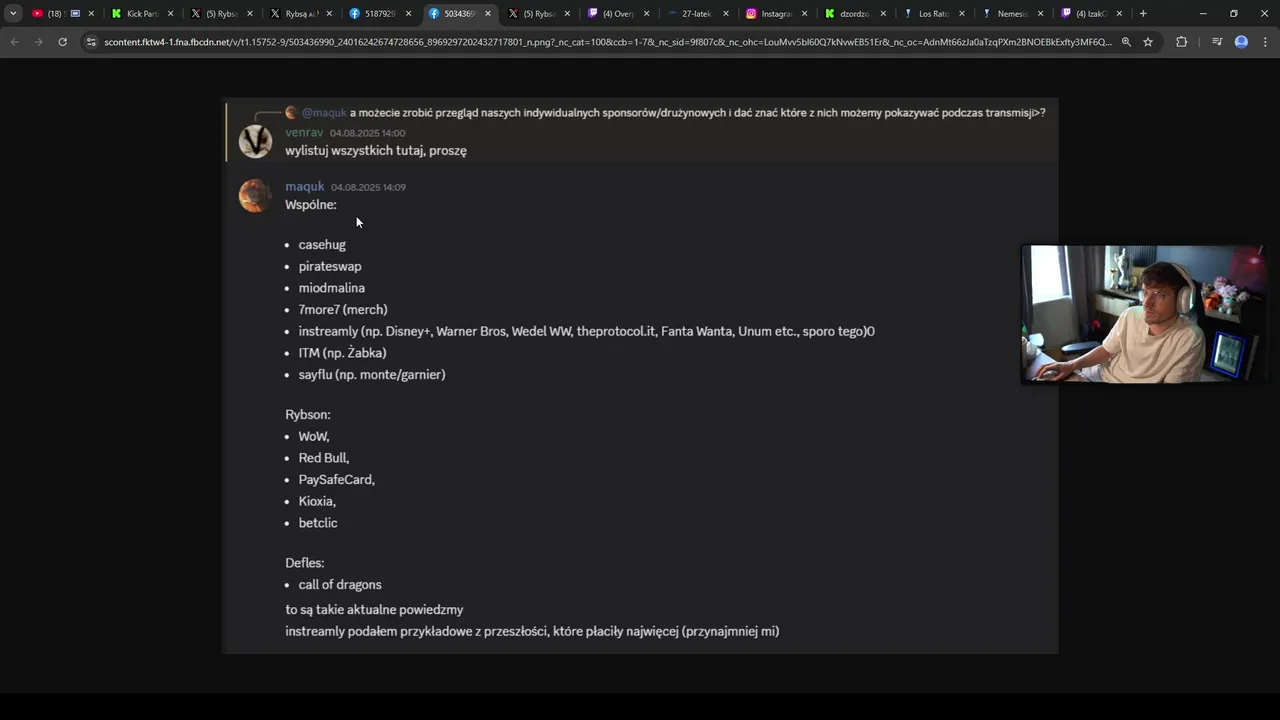The image size is (1280, 720).
Task: Click the webcam overlay of streamer
Action: 1142,314
